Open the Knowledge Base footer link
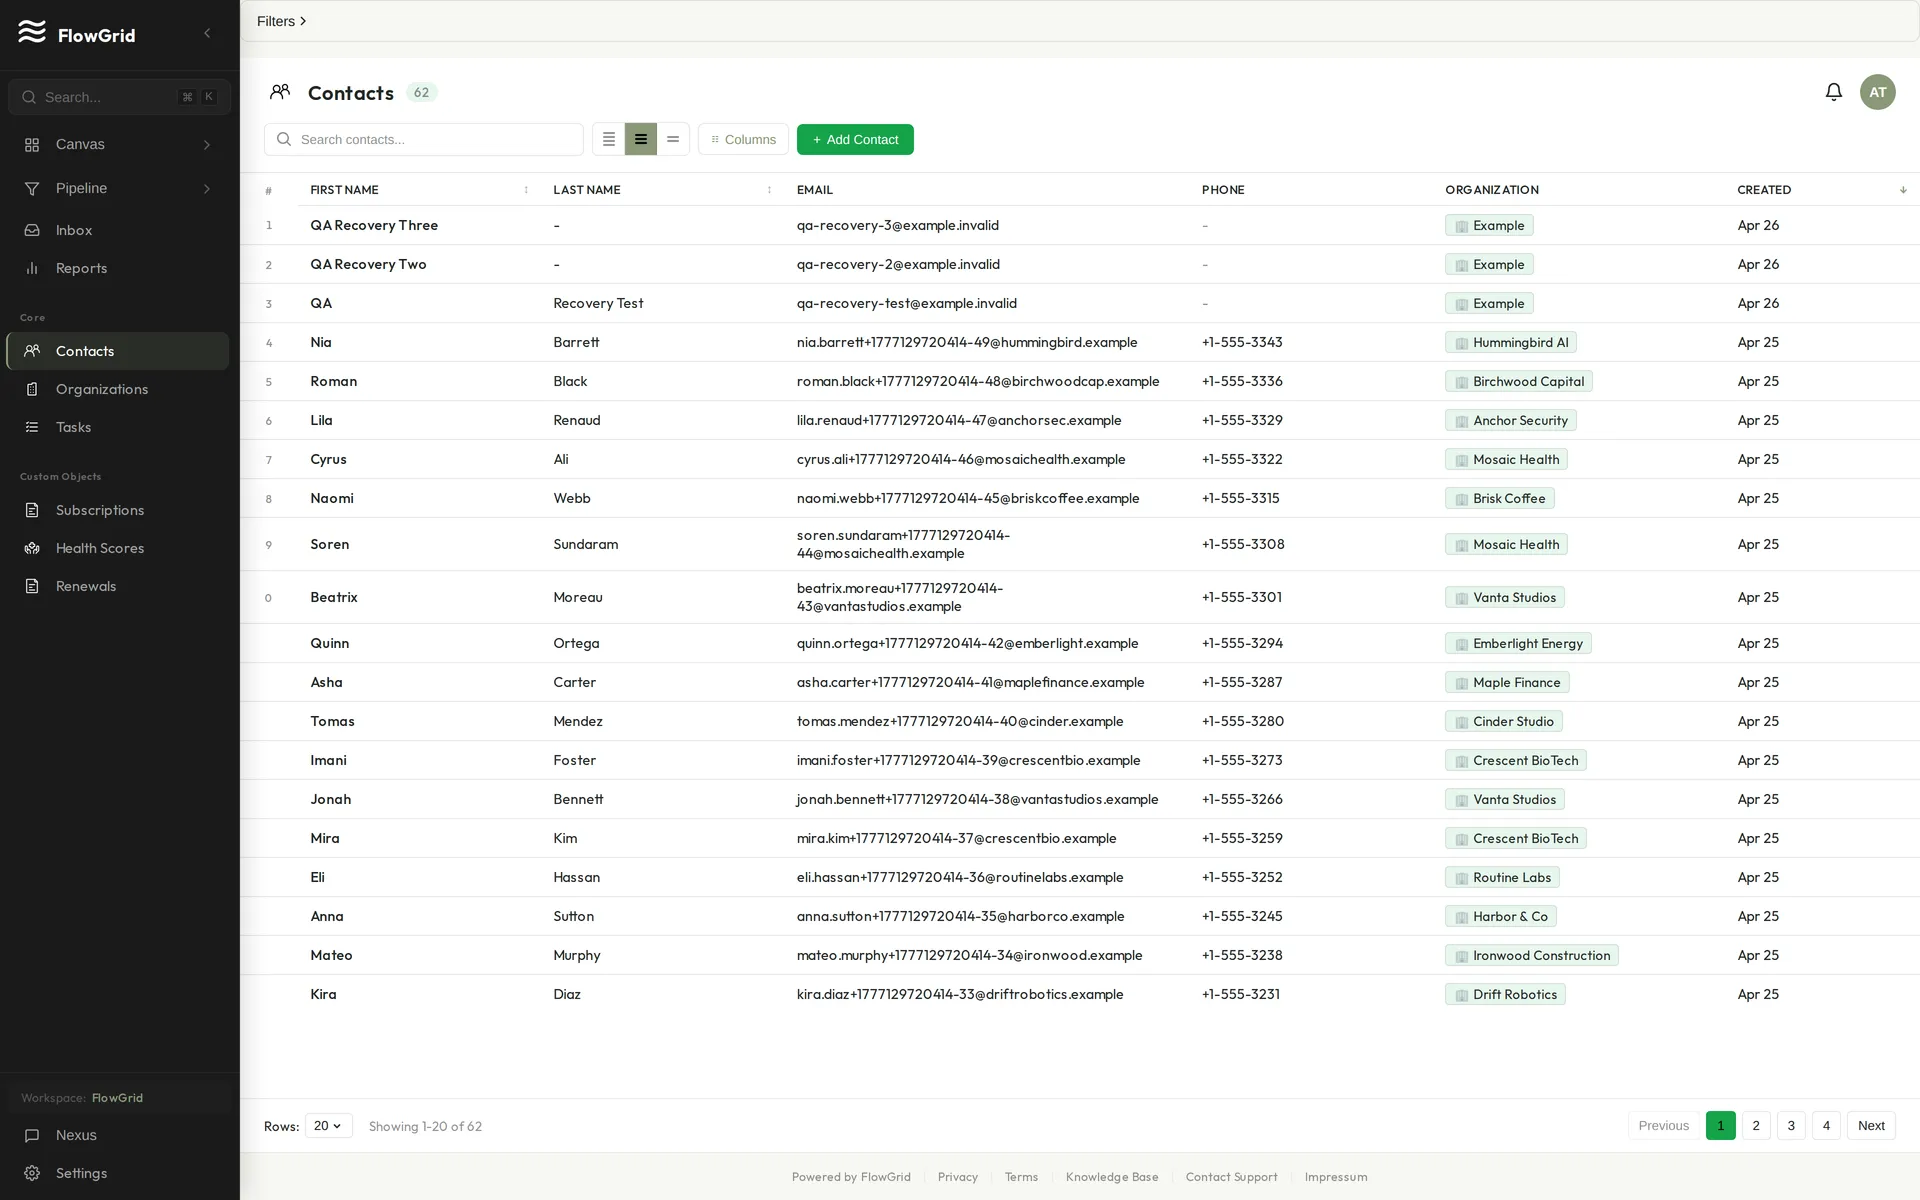The height and width of the screenshot is (1200, 1920). [x=1112, y=1177]
